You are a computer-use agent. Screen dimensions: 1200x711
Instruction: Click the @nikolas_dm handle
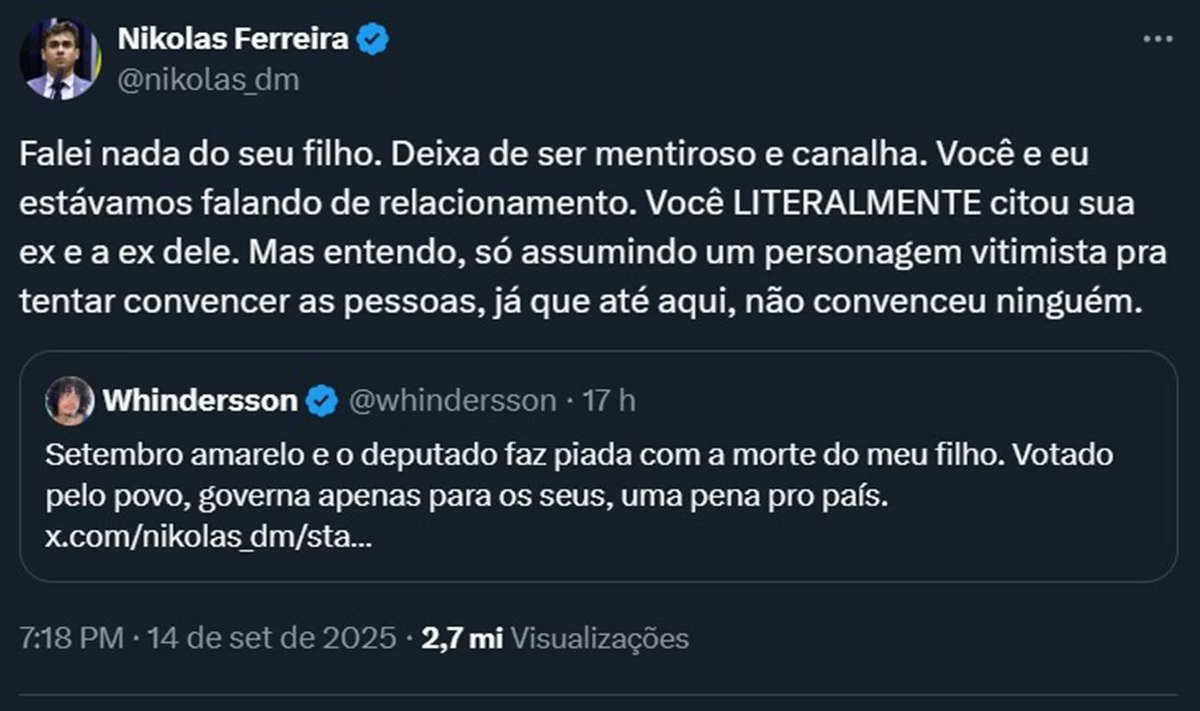point(208,80)
